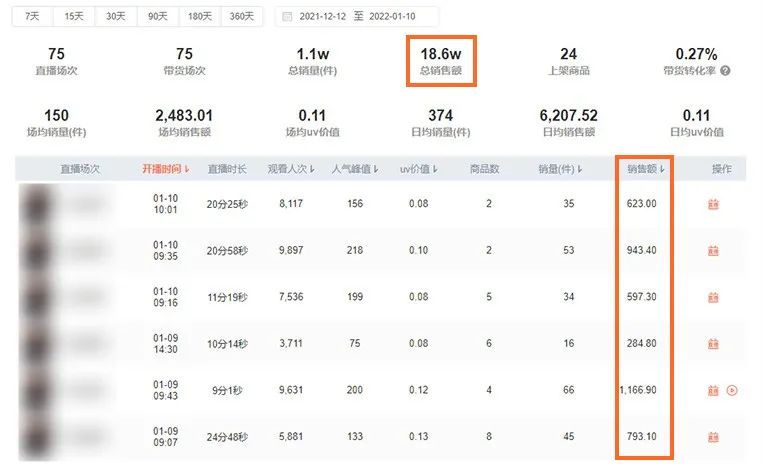Sort the table by 销售额
This screenshot has width=762, height=464.
pos(646,169)
